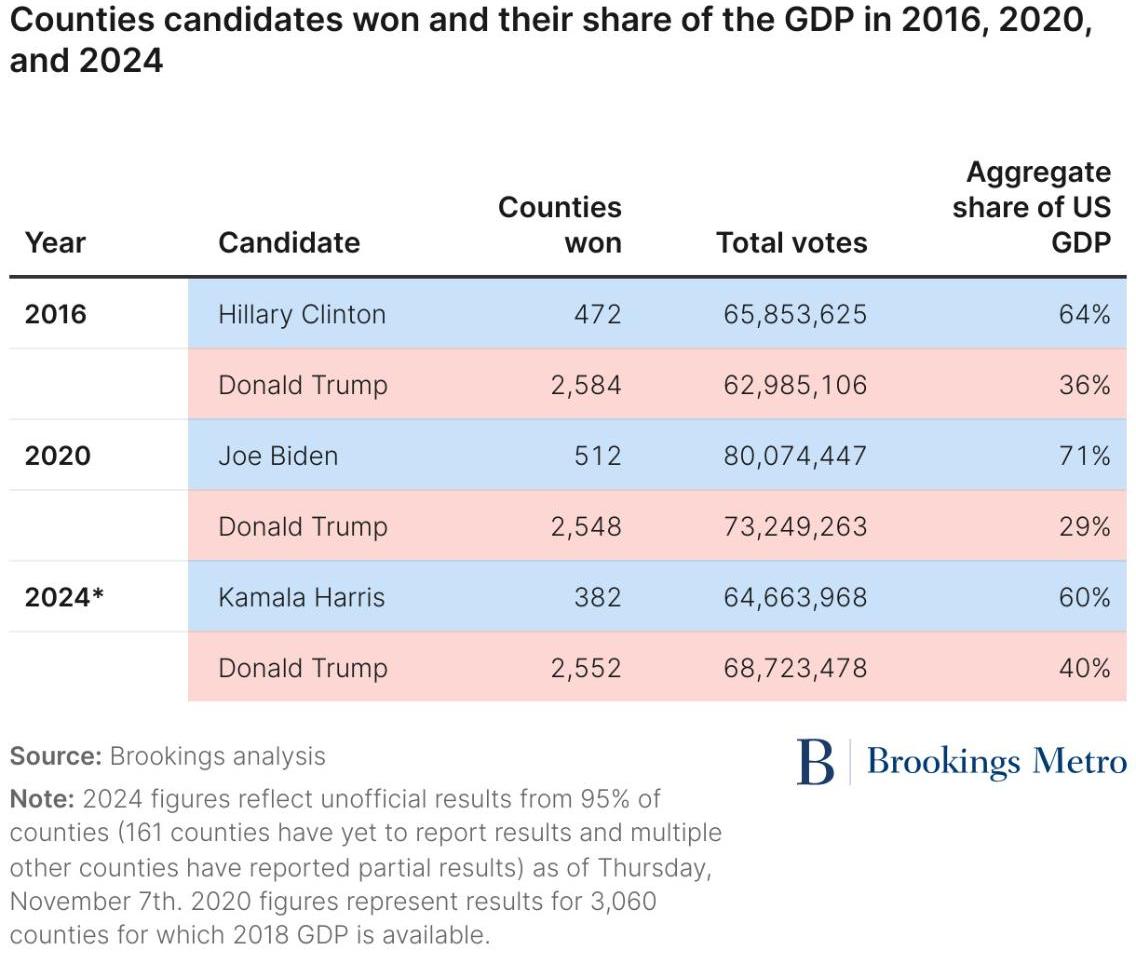Click the Aggregate share of US GDP header
This screenshot has width=1136, height=955.
click(1032, 207)
